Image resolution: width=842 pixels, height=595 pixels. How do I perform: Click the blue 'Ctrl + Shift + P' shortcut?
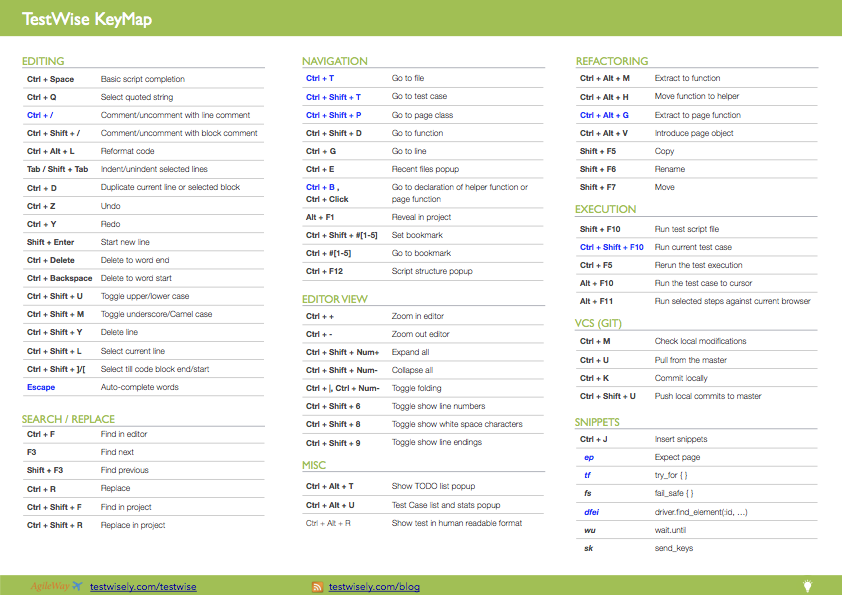[333, 115]
